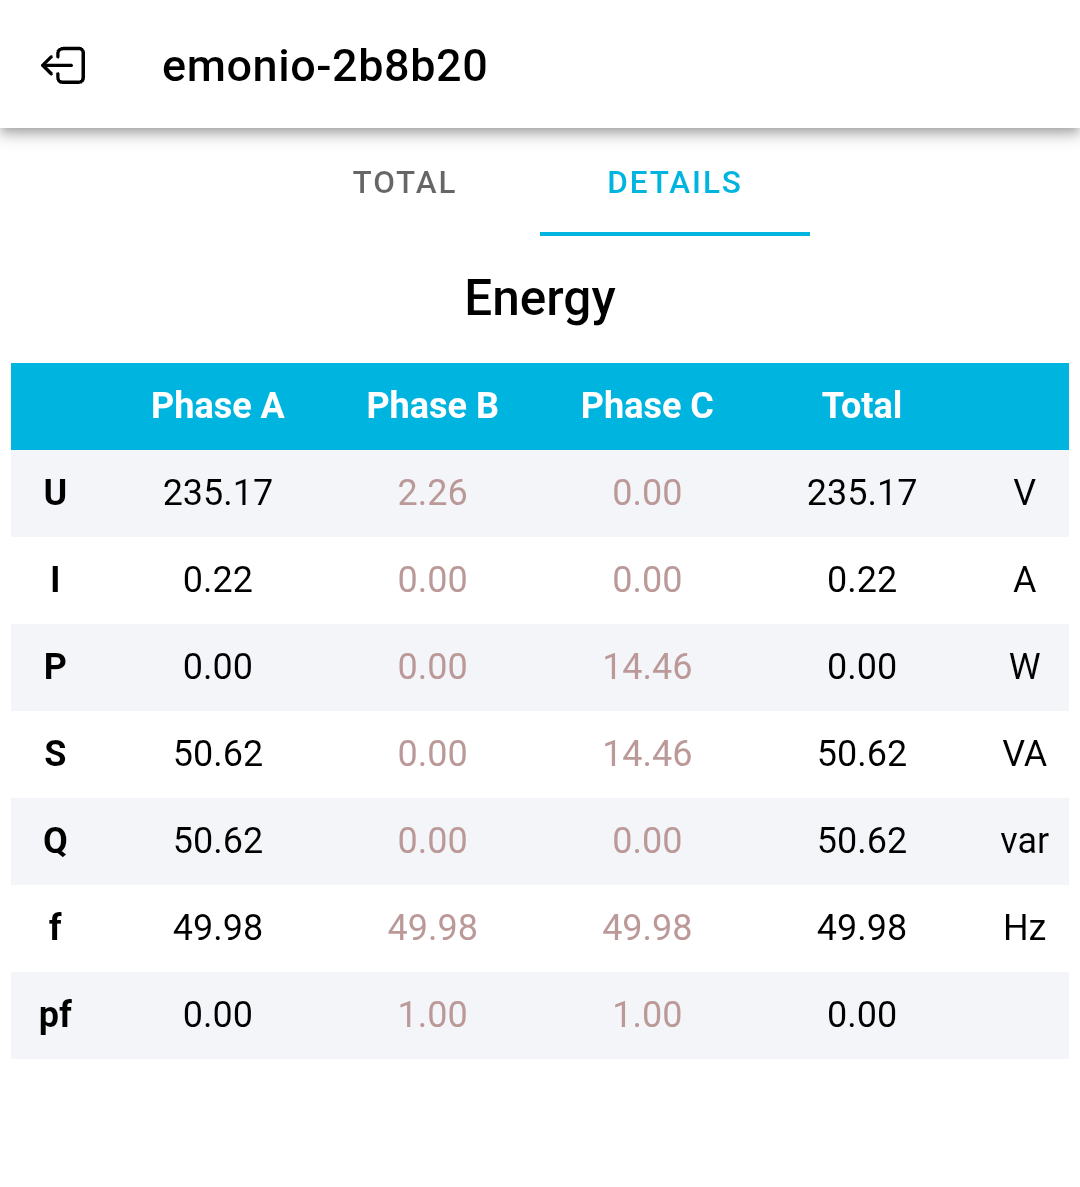
Task: Tap Phase C active power value 14.46
Action: click(x=647, y=667)
